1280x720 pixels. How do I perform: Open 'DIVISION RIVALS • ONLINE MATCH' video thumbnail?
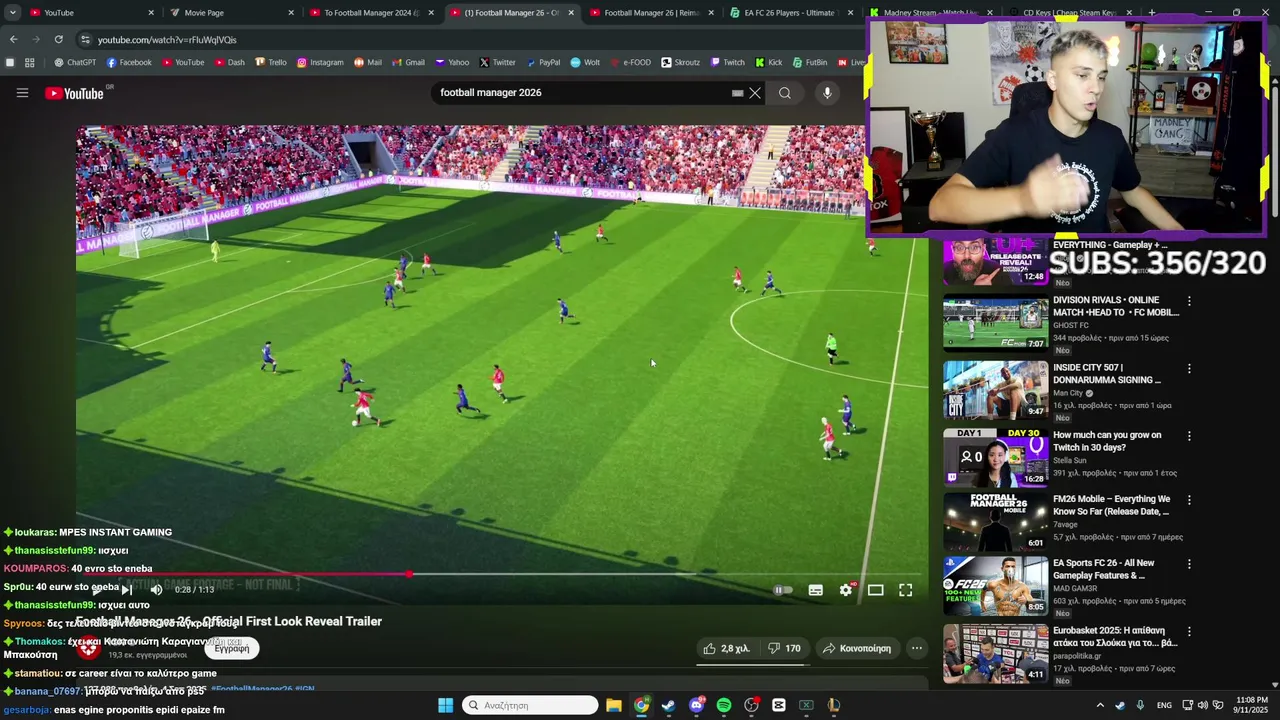[x=996, y=322]
